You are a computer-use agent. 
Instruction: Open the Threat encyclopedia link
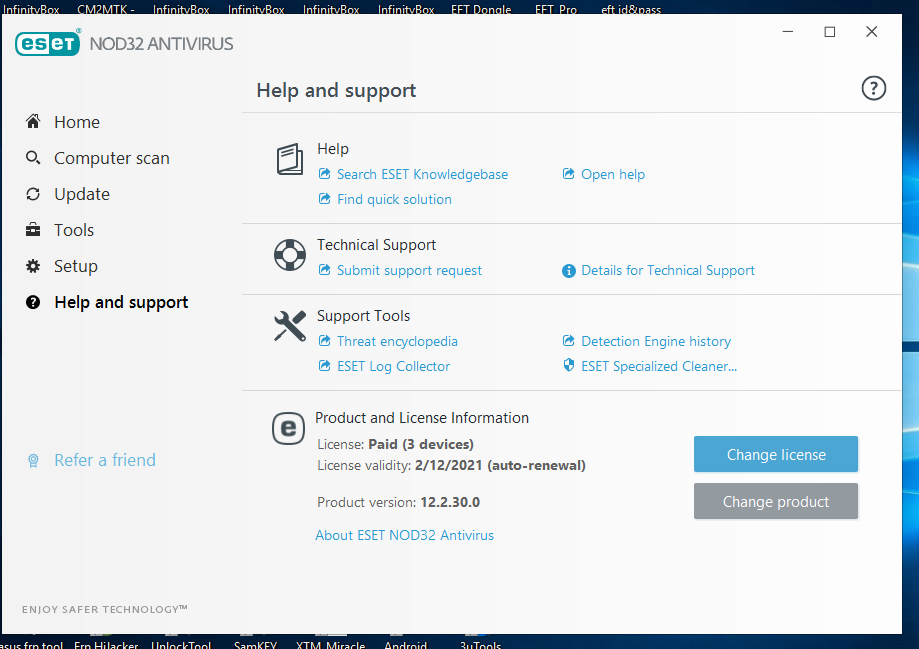[397, 341]
